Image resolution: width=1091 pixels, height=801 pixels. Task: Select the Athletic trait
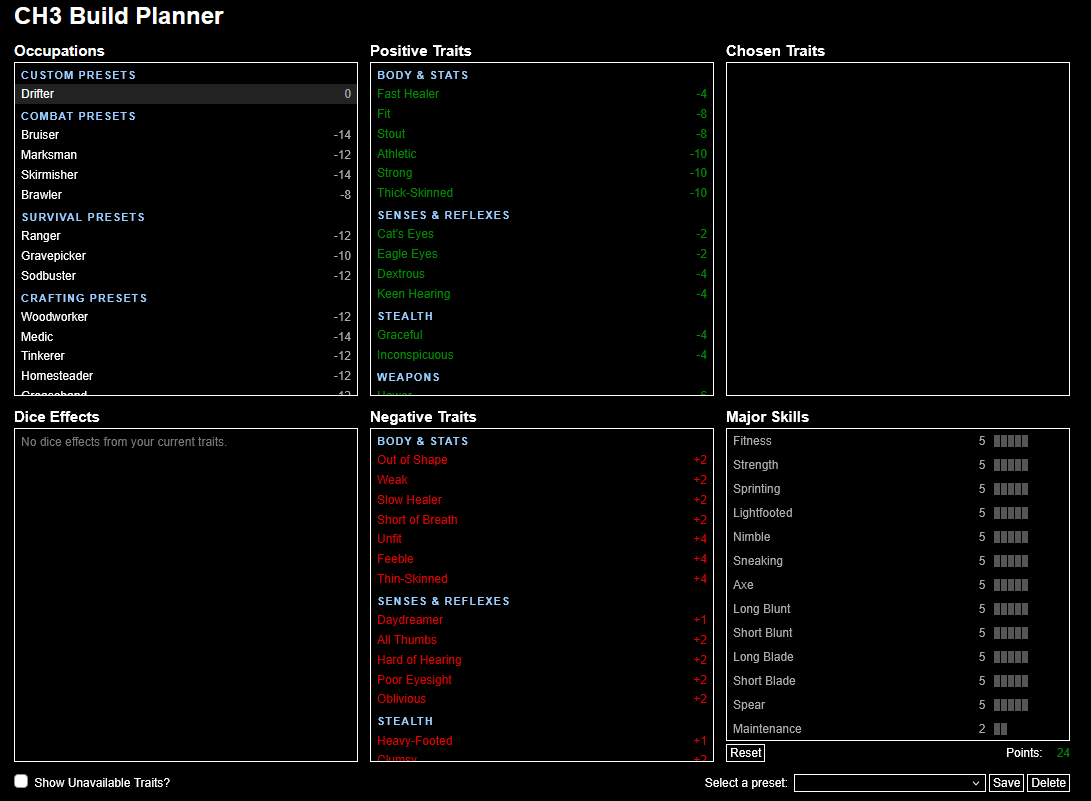(542, 154)
